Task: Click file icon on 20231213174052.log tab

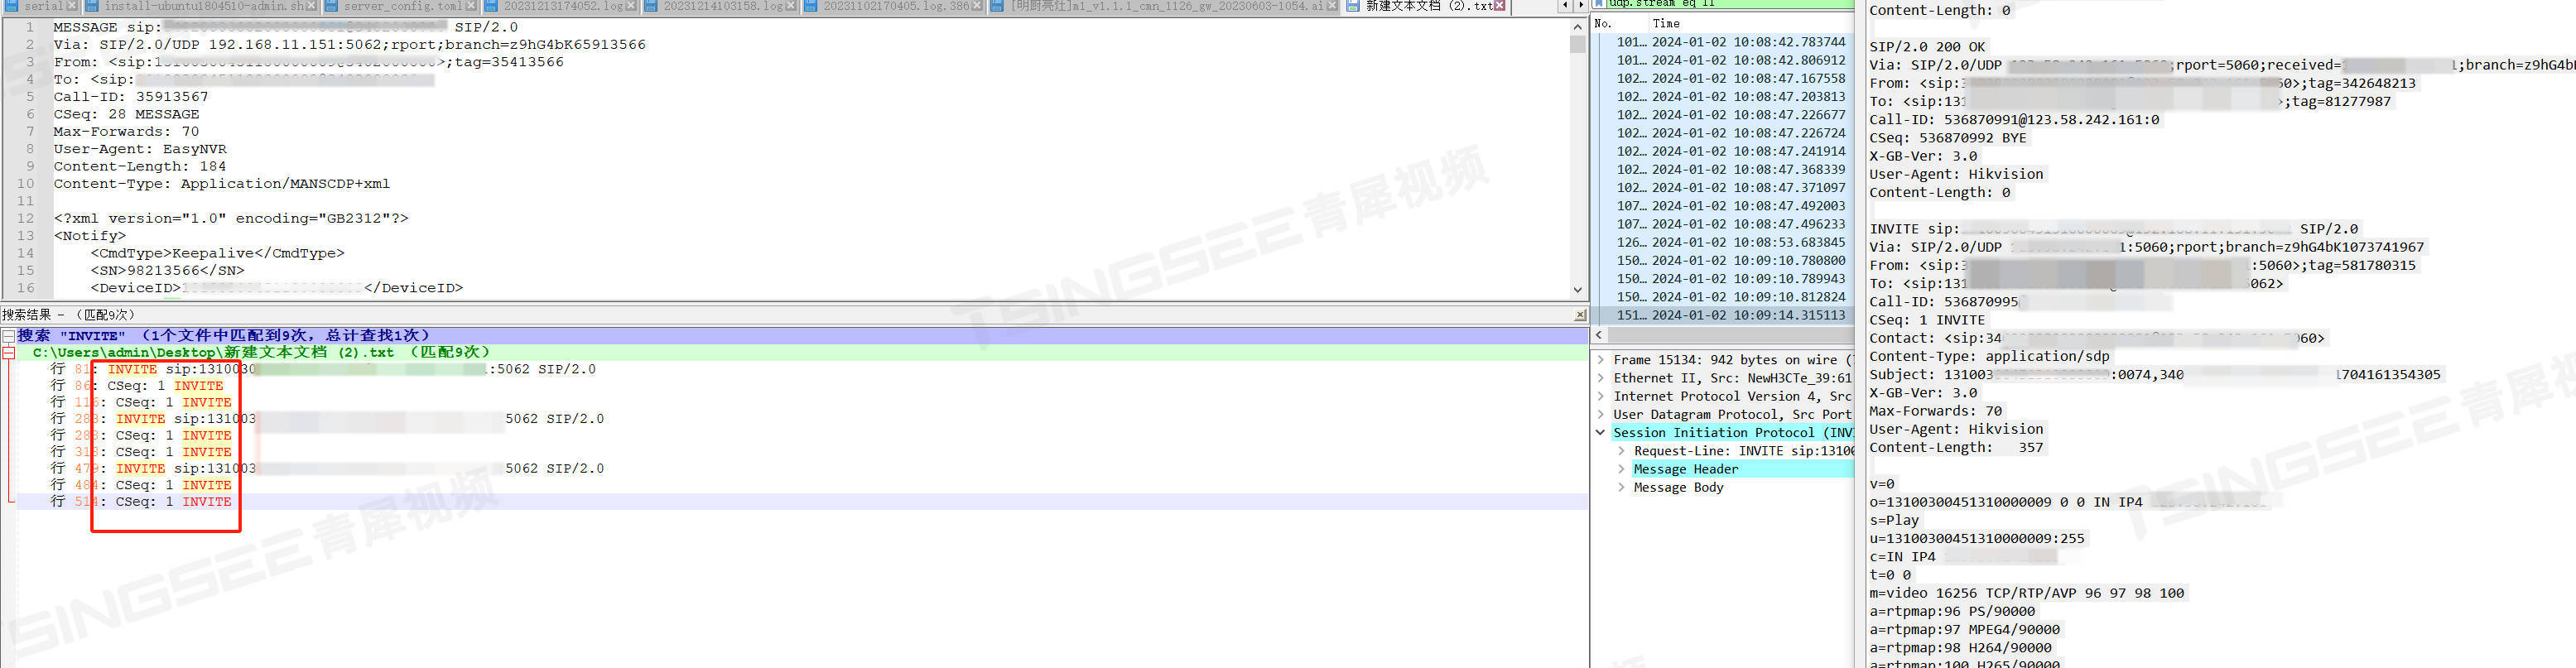Action: click(x=491, y=6)
